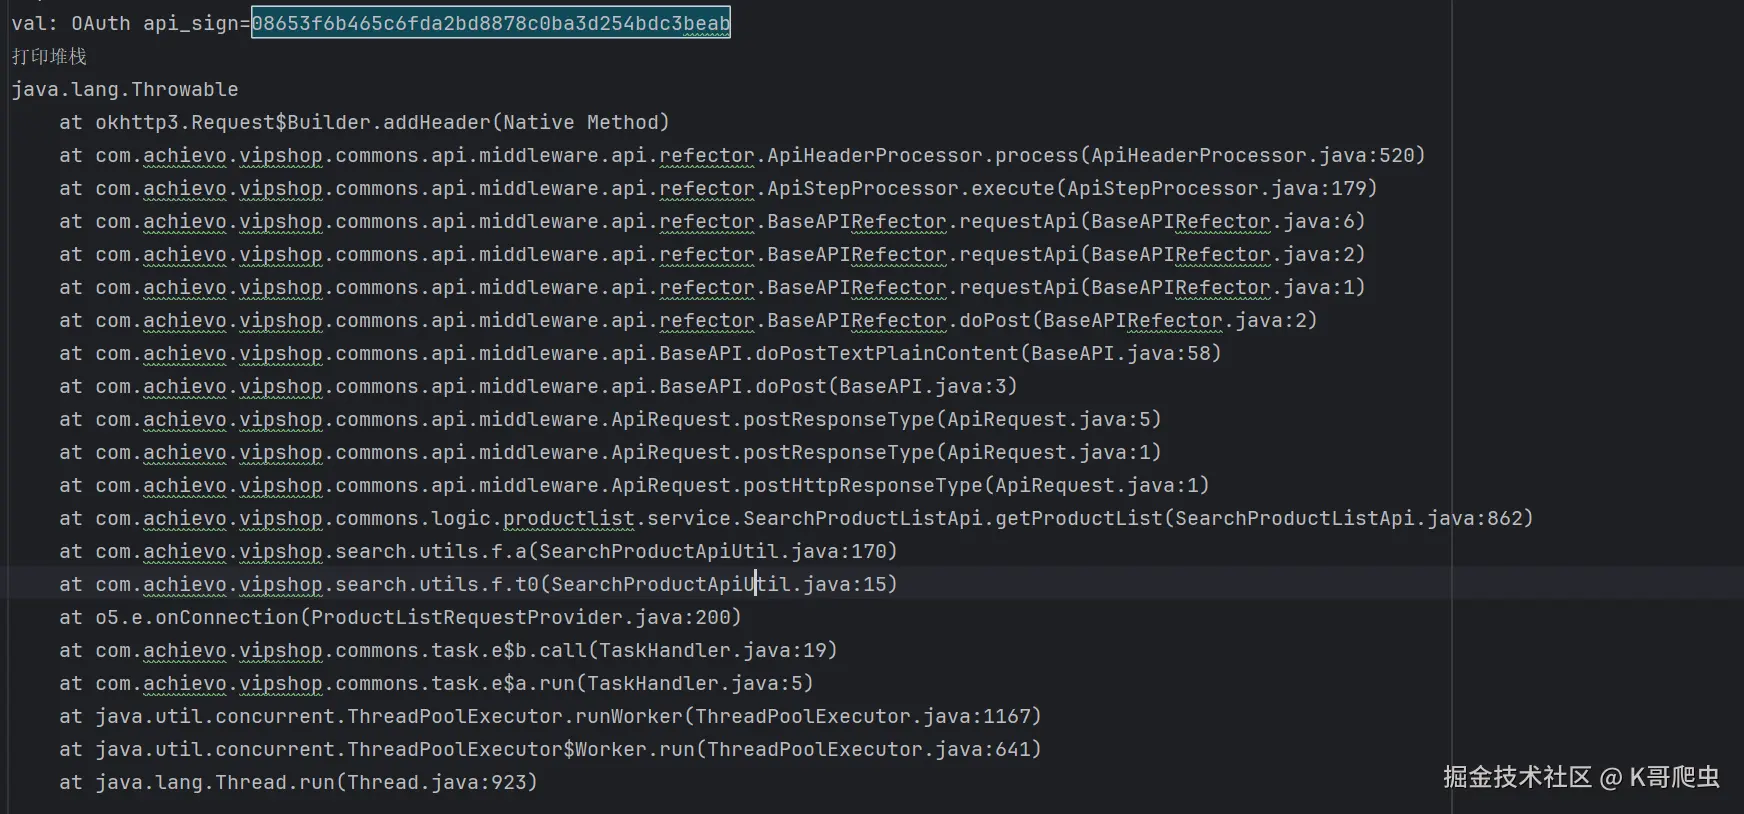
Task: Click the java.lang.Throwable line
Action: click(125, 89)
